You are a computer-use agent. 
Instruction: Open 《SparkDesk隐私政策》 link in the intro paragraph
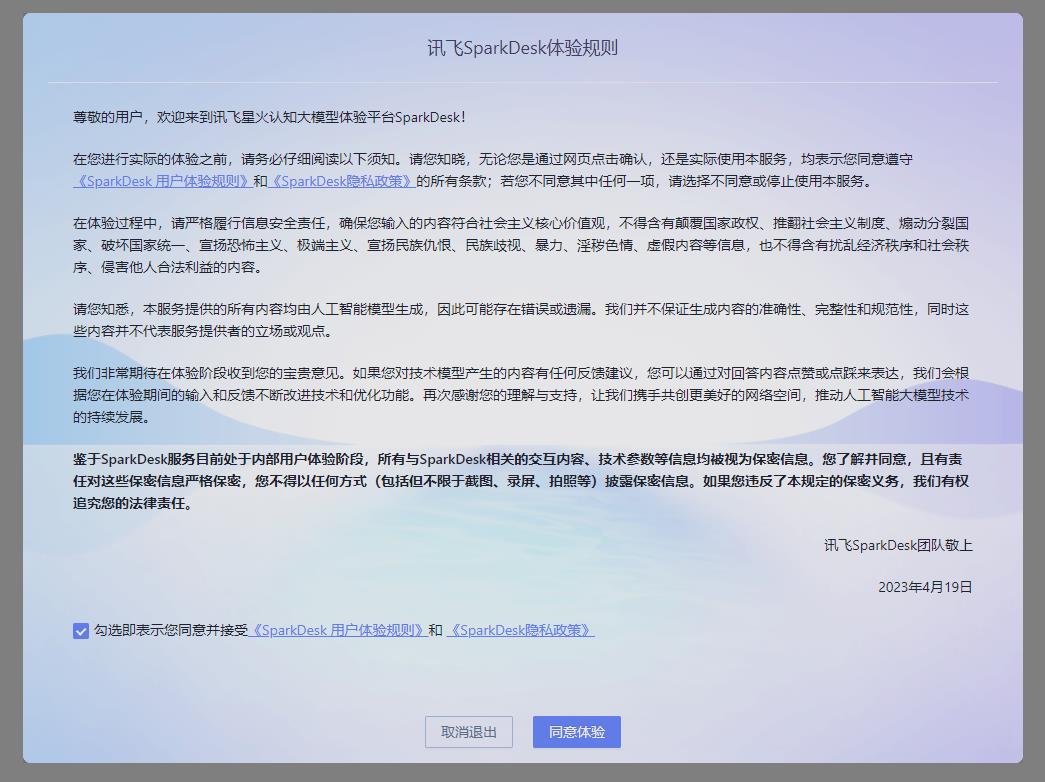[x=341, y=181]
